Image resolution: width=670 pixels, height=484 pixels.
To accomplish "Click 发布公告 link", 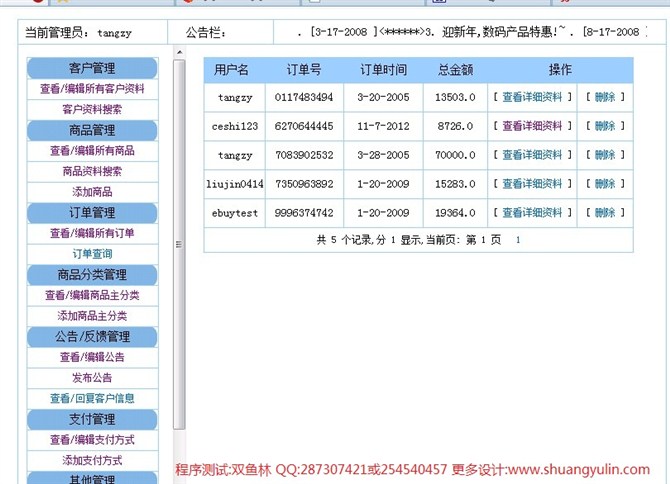I will pos(92,378).
